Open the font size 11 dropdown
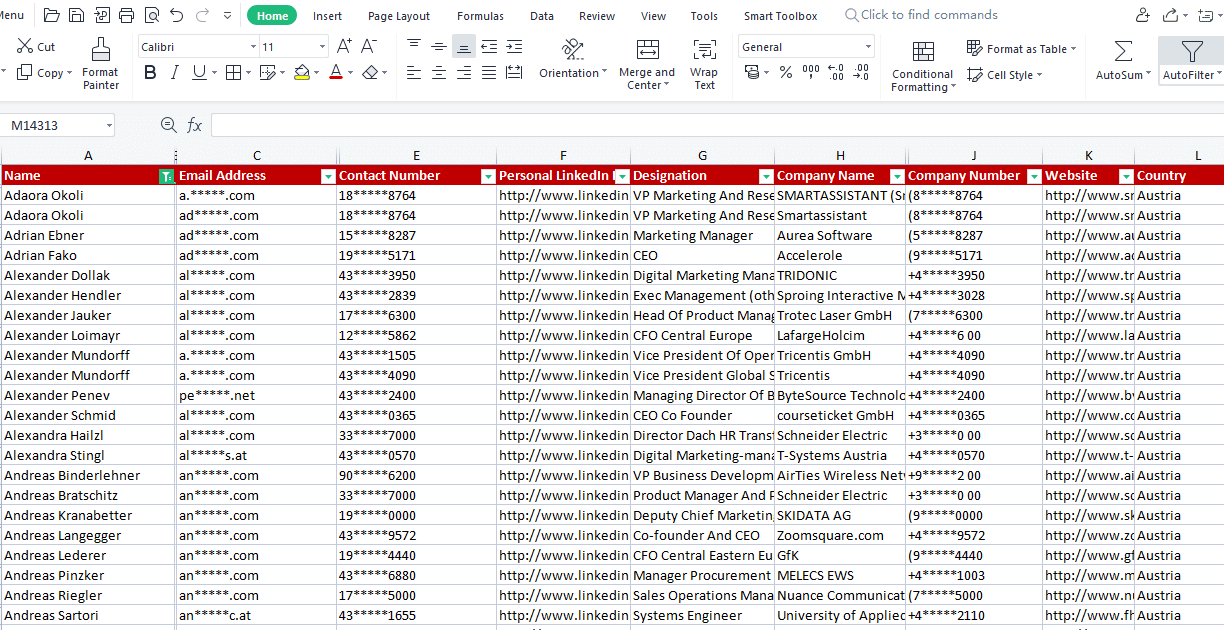 [322, 47]
